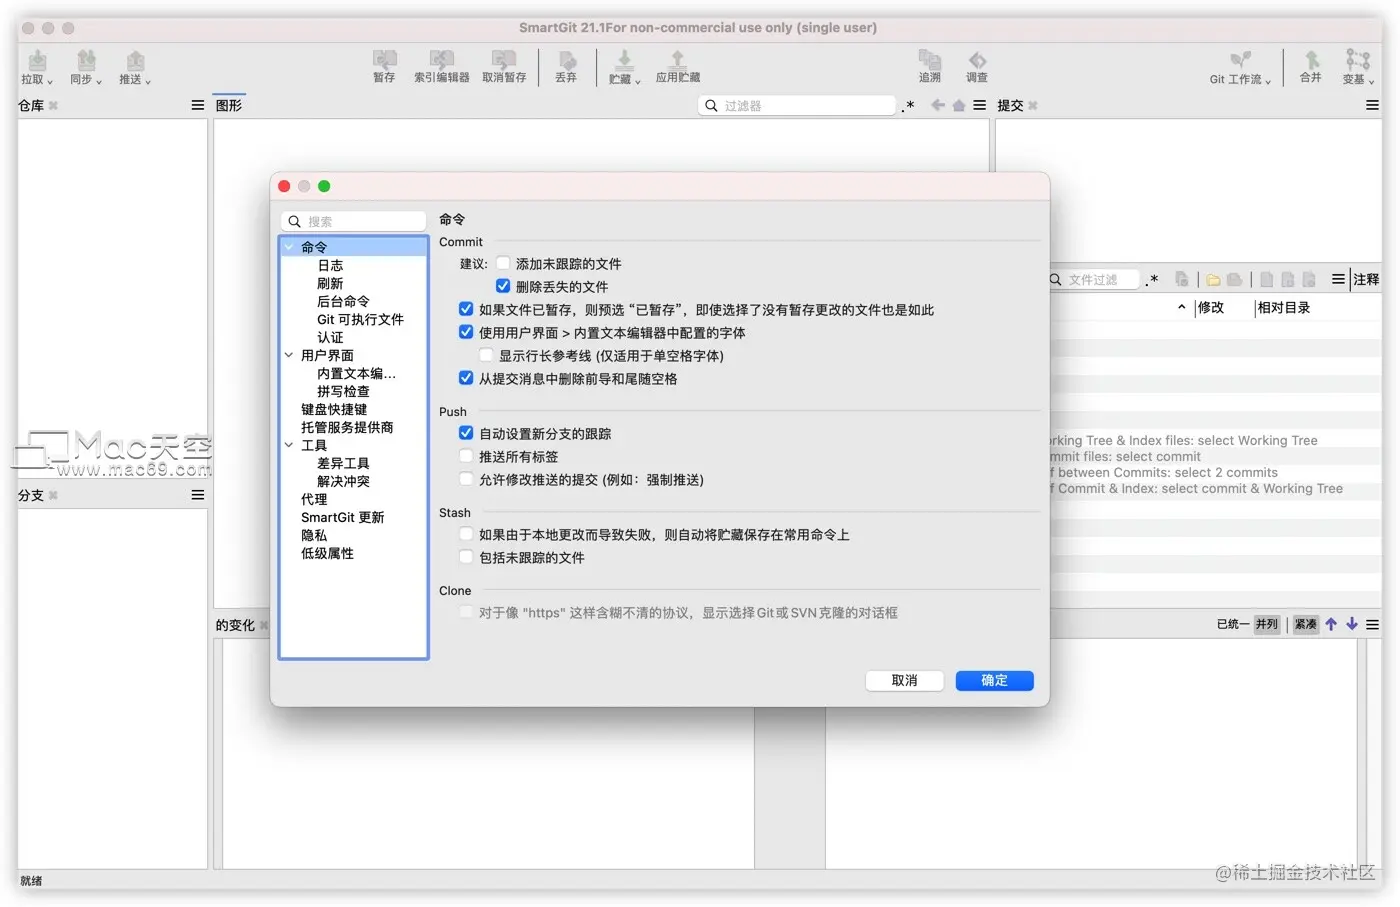Image resolution: width=1400 pixels, height=907 pixels.
Task: Enable 包括未跟踪的文件 checkbox
Action: click(x=466, y=557)
